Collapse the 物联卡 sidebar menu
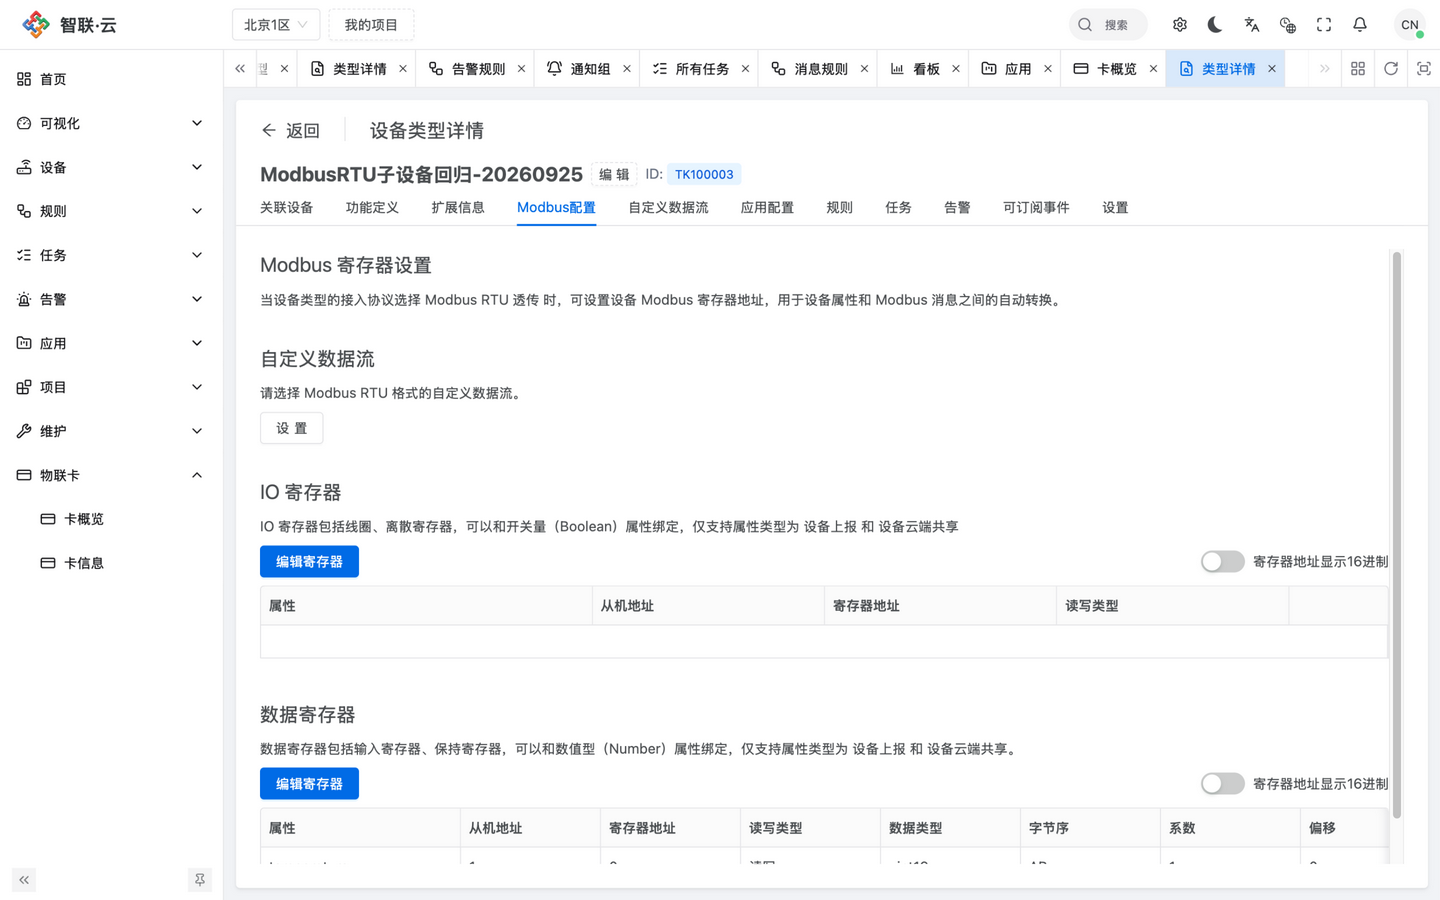The height and width of the screenshot is (900, 1440). 110,475
